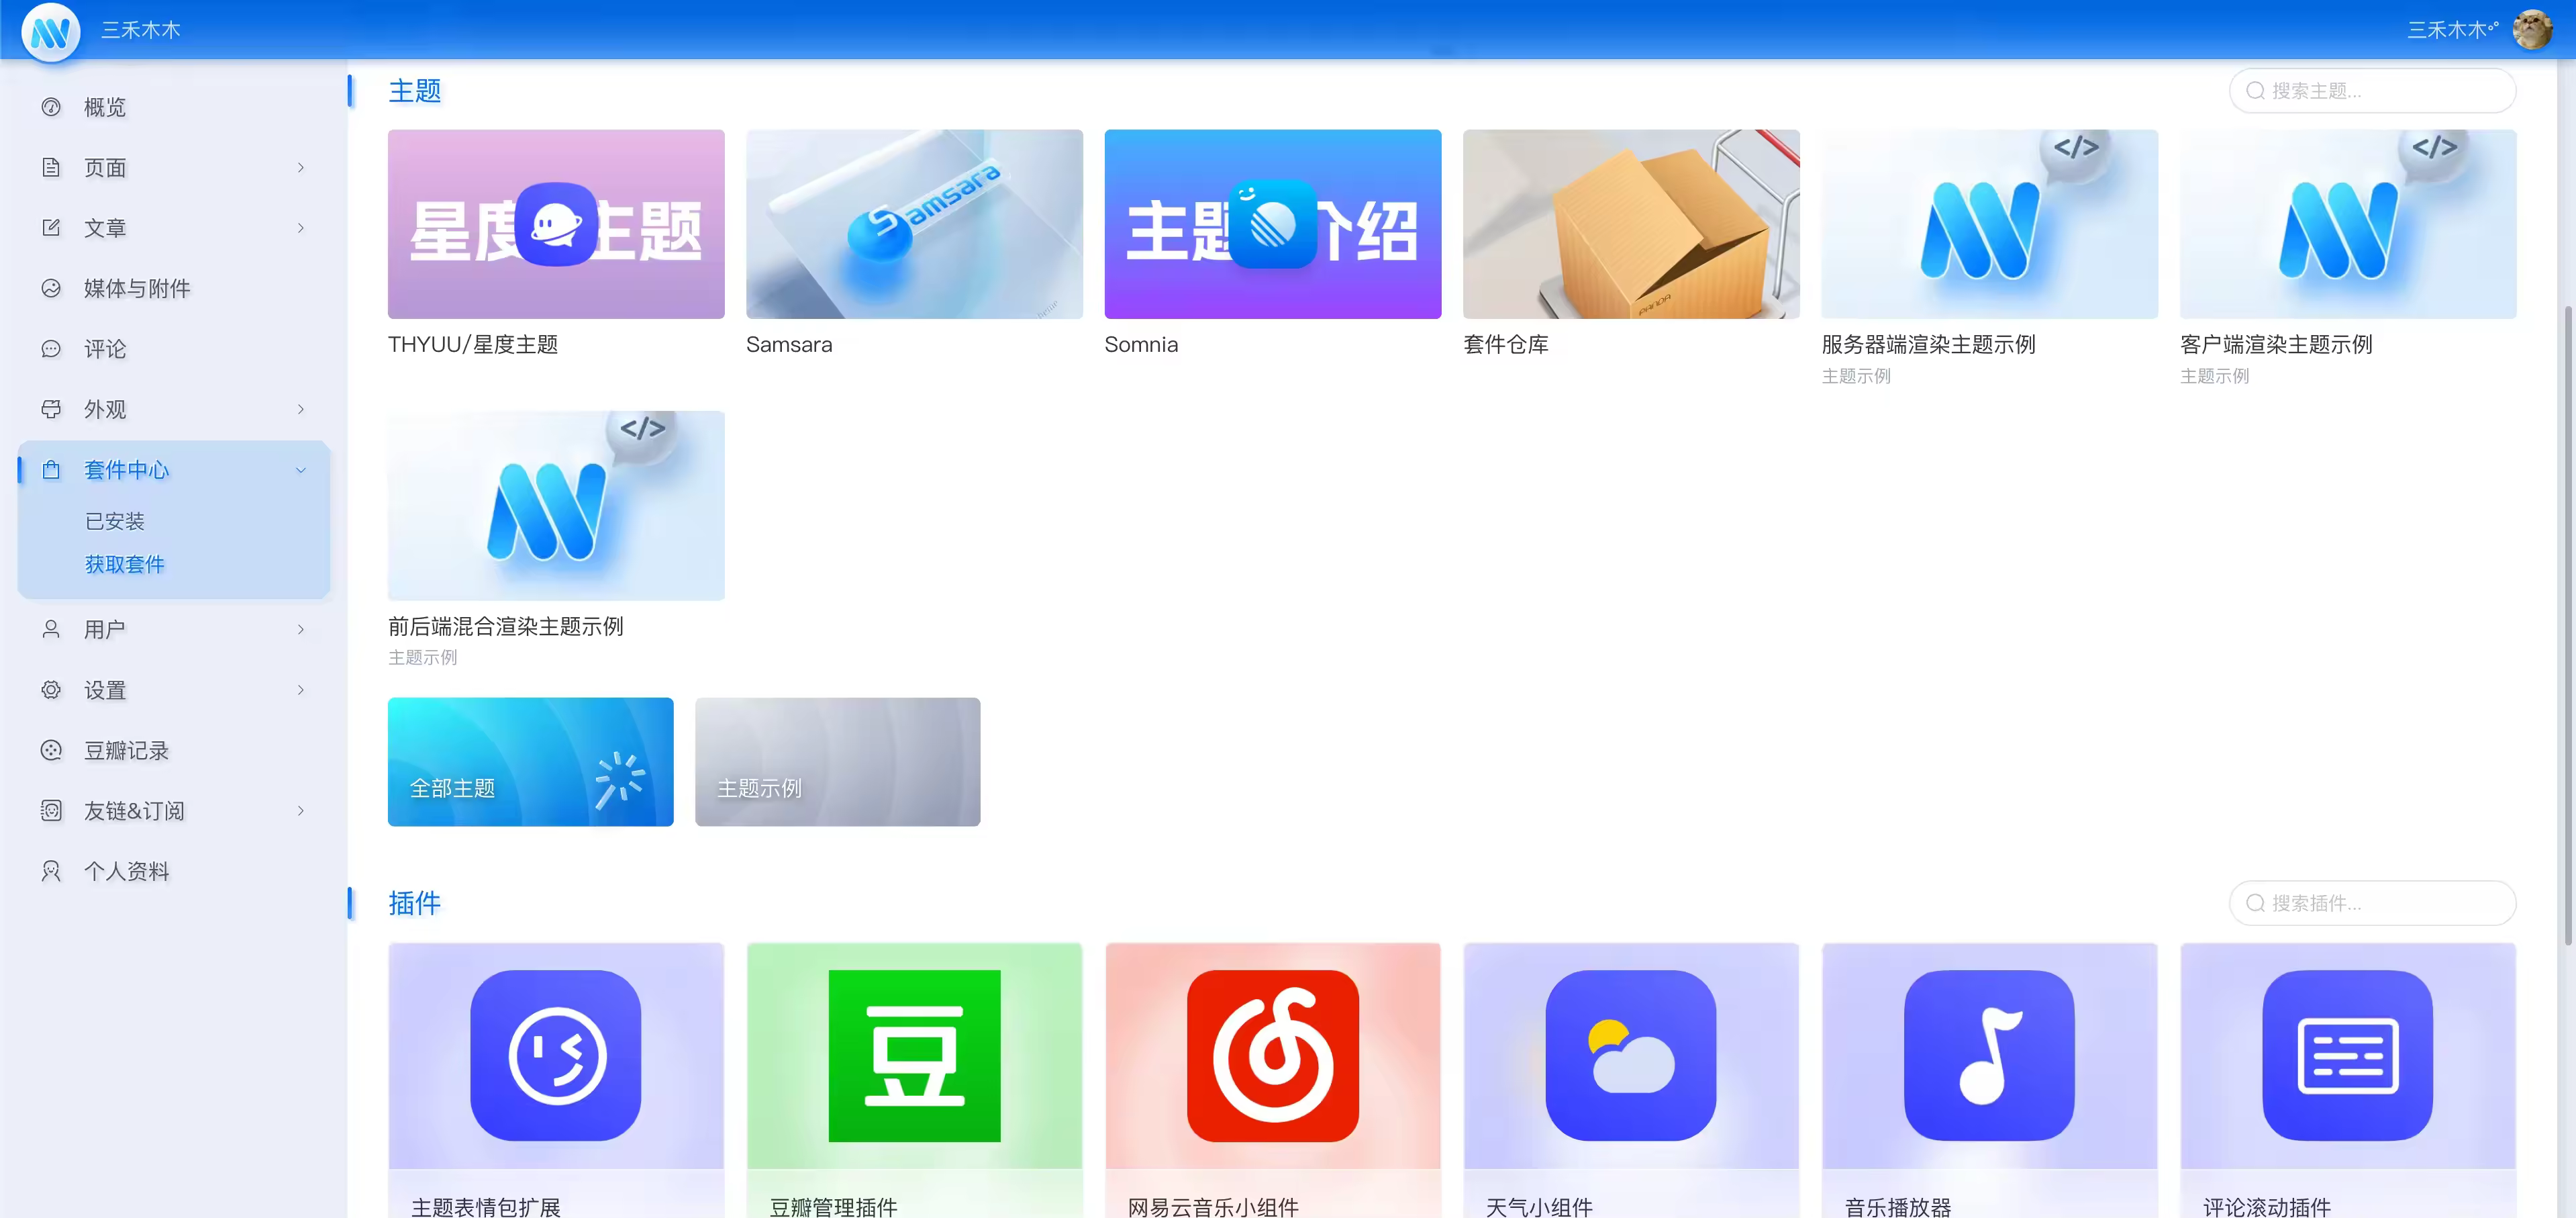2576x1218 pixels.
Task: Open the Somnia theme title
Action: (x=1141, y=344)
